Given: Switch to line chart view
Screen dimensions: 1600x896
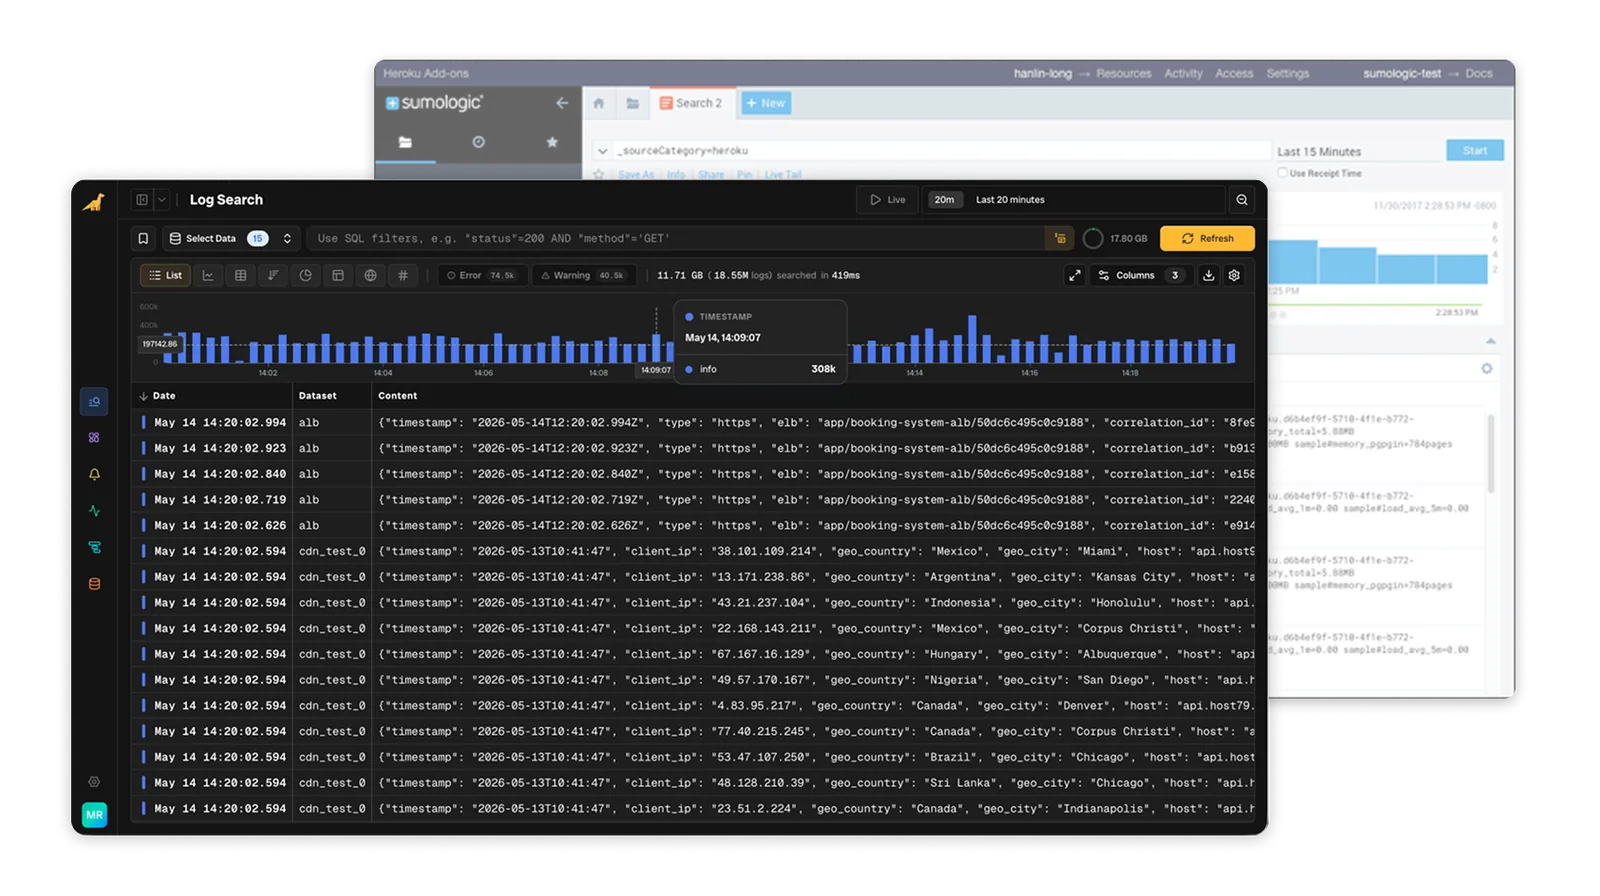Looking at the screenshot, I should pyautogui.click(x=208, y=275).
